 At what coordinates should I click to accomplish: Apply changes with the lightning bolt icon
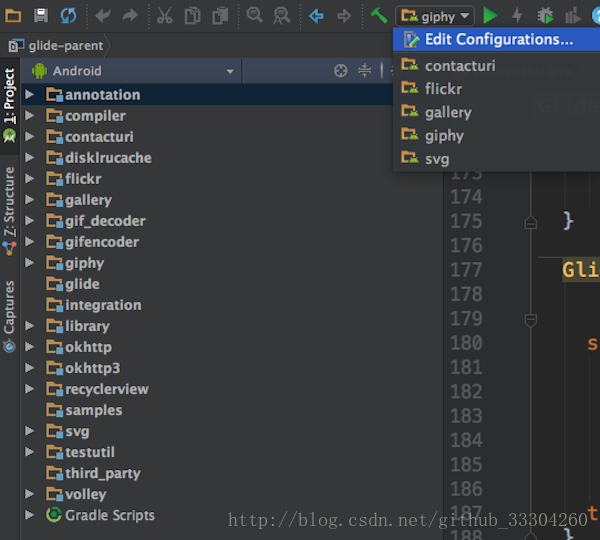tap(517, 16)
